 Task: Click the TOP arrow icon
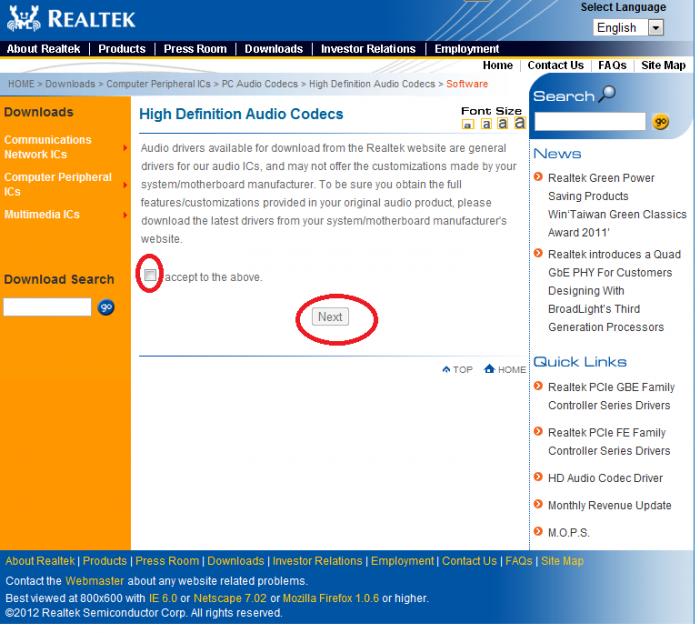tap(446, 370)
